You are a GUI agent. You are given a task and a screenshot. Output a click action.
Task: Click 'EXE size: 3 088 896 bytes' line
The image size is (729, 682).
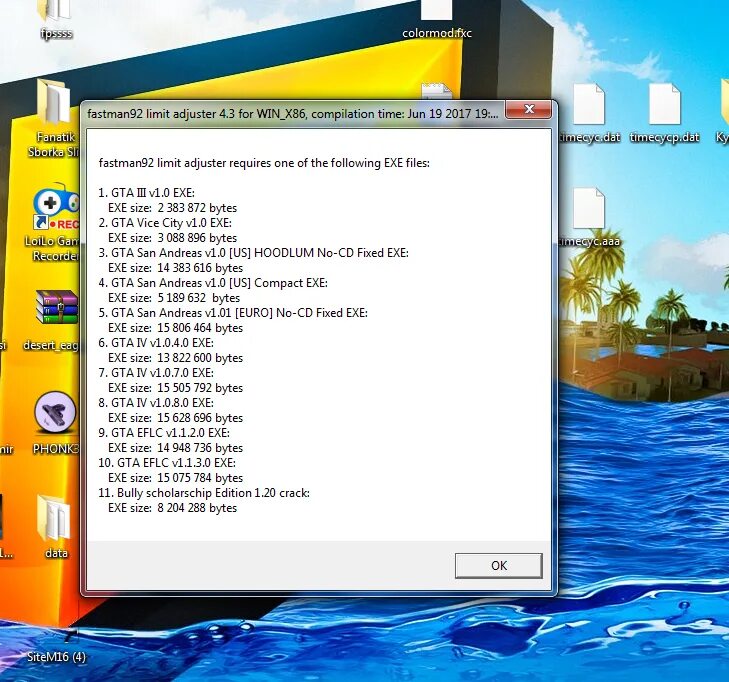(x=172, y=238)
